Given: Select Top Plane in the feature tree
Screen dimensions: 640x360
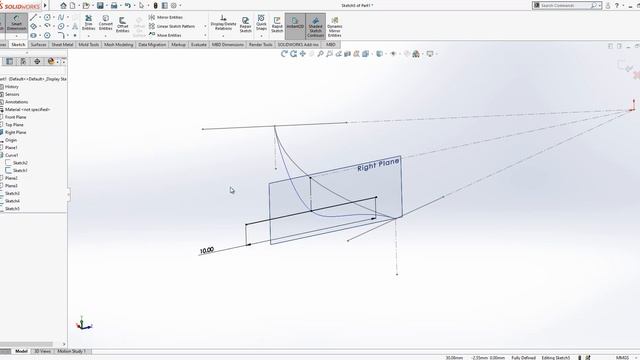Looking at the screenshot, I should (x=14, y=125).
